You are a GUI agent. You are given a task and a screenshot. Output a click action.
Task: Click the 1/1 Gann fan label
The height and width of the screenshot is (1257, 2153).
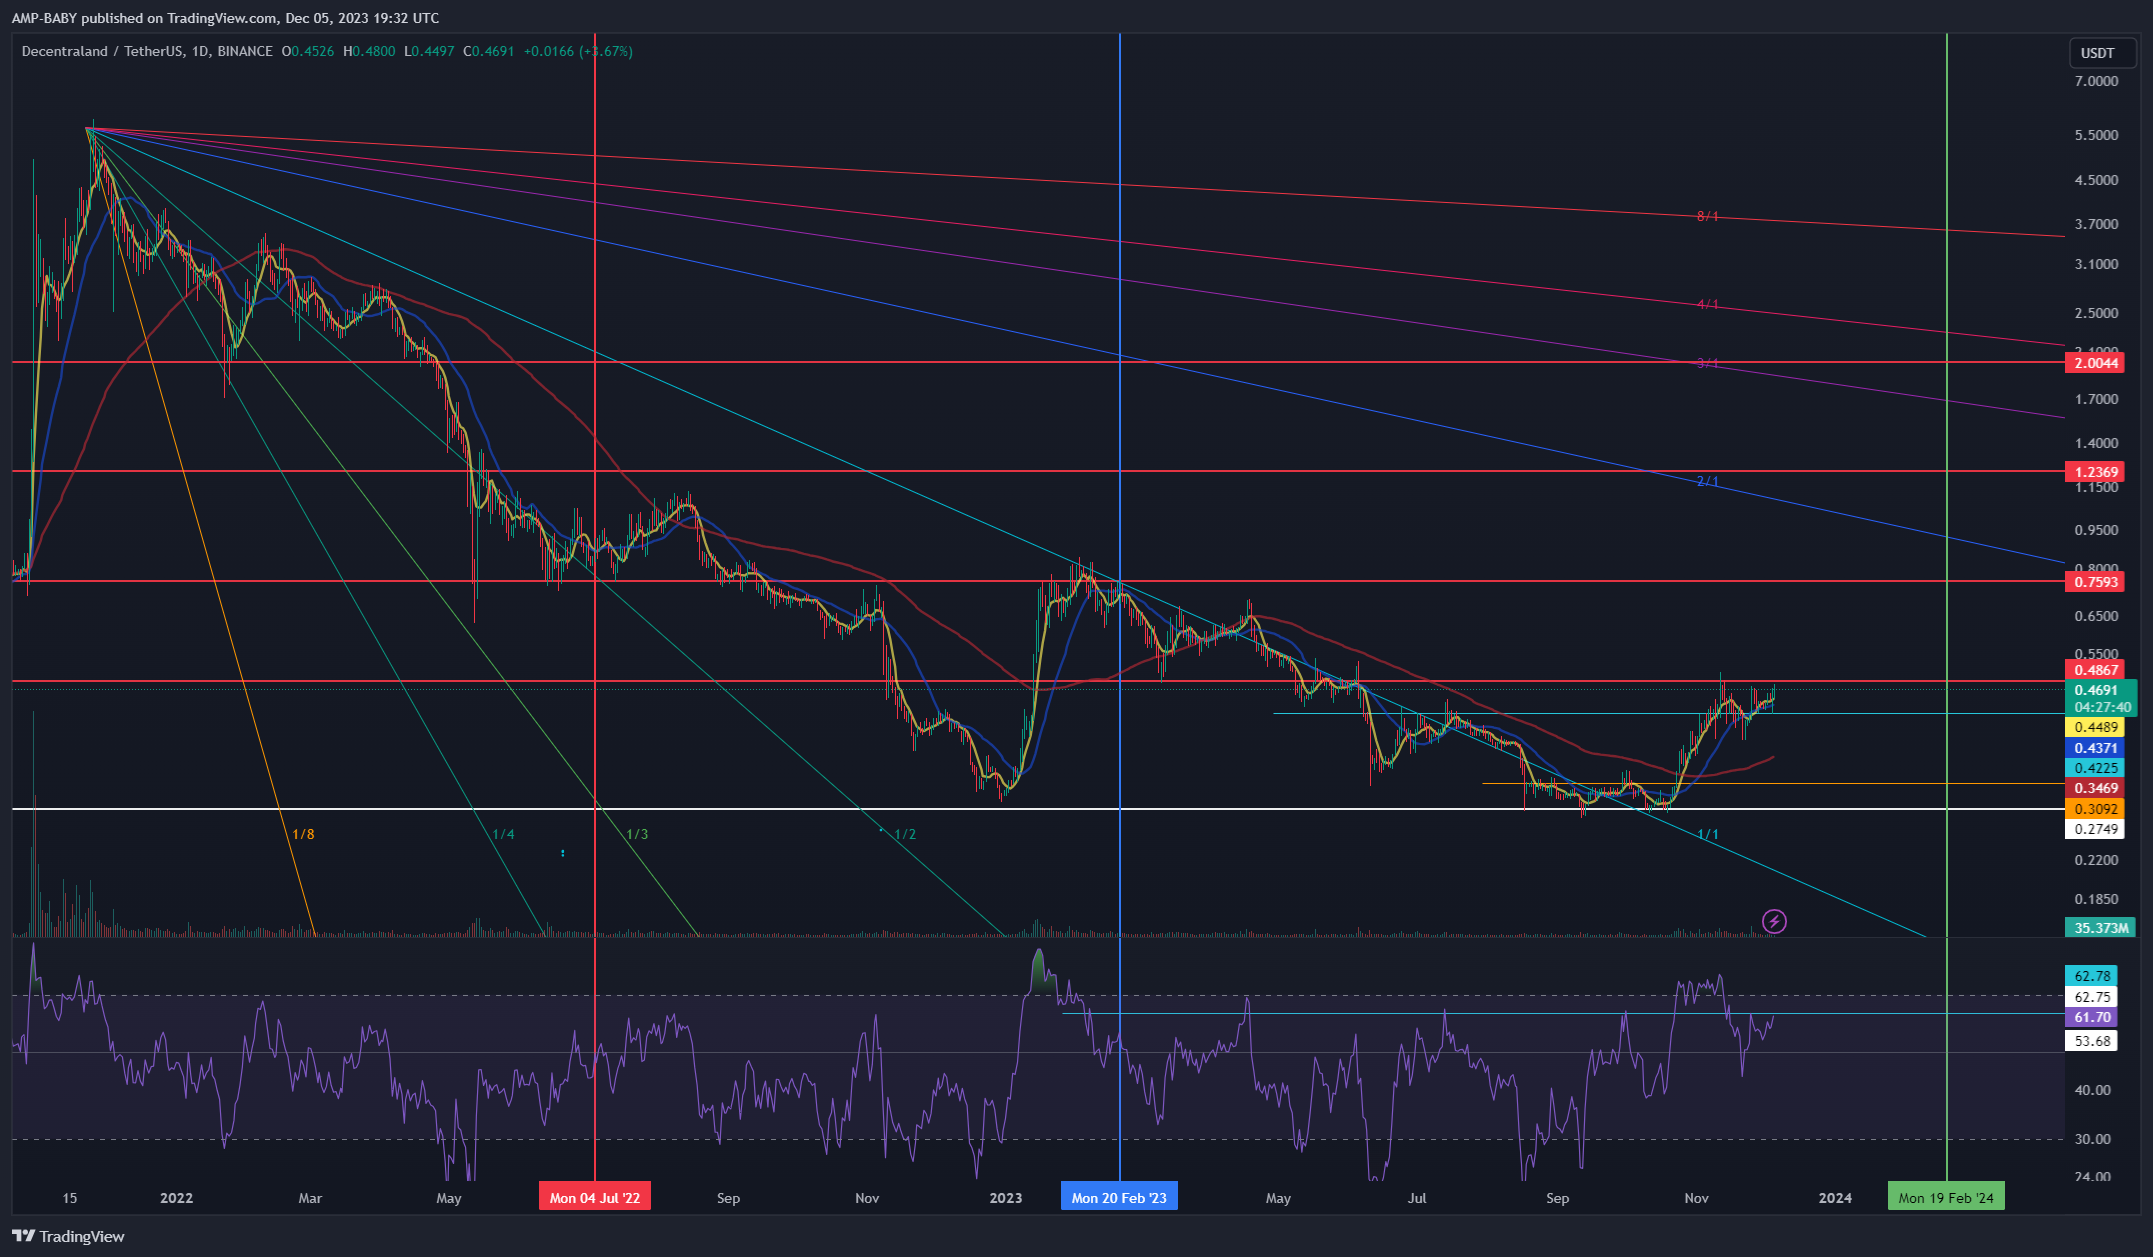pos(1708,834)
